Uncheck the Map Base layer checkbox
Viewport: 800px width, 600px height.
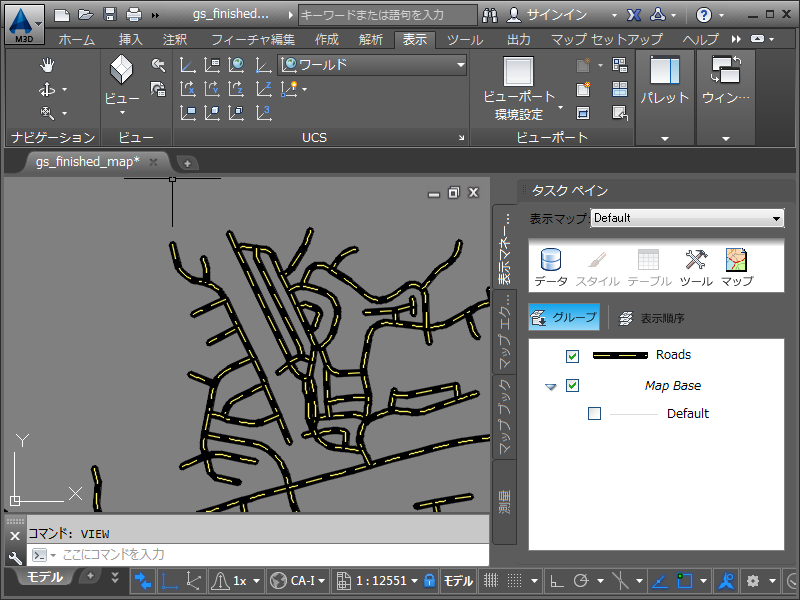572,386
